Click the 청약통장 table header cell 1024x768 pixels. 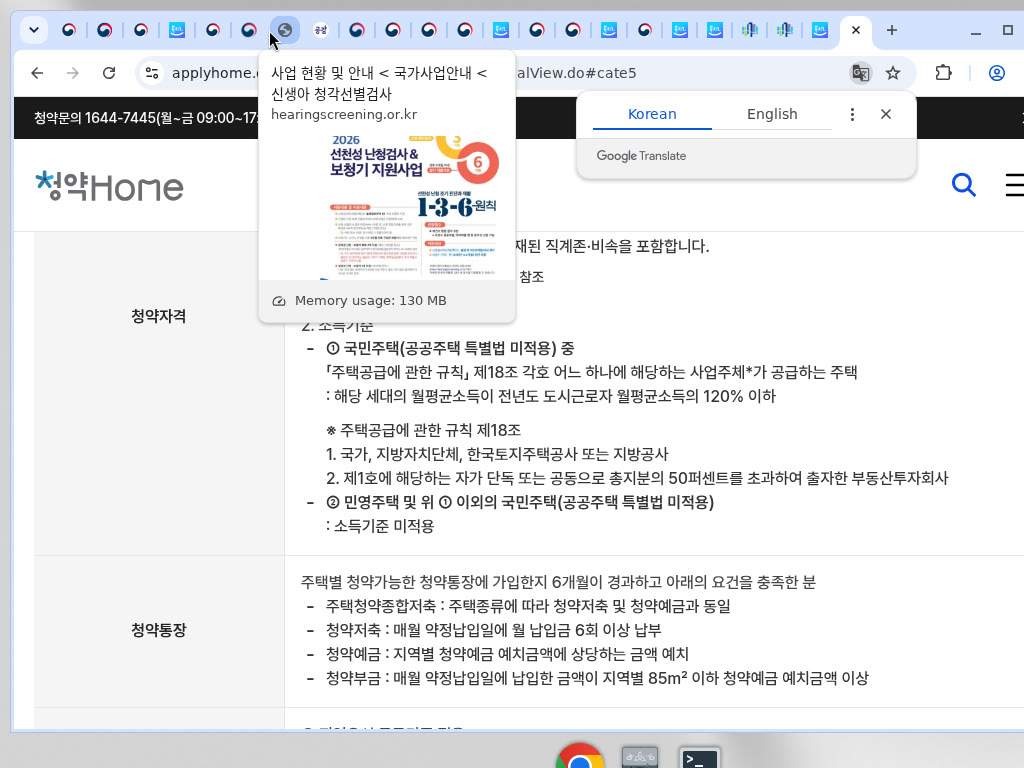click(159, 630)
